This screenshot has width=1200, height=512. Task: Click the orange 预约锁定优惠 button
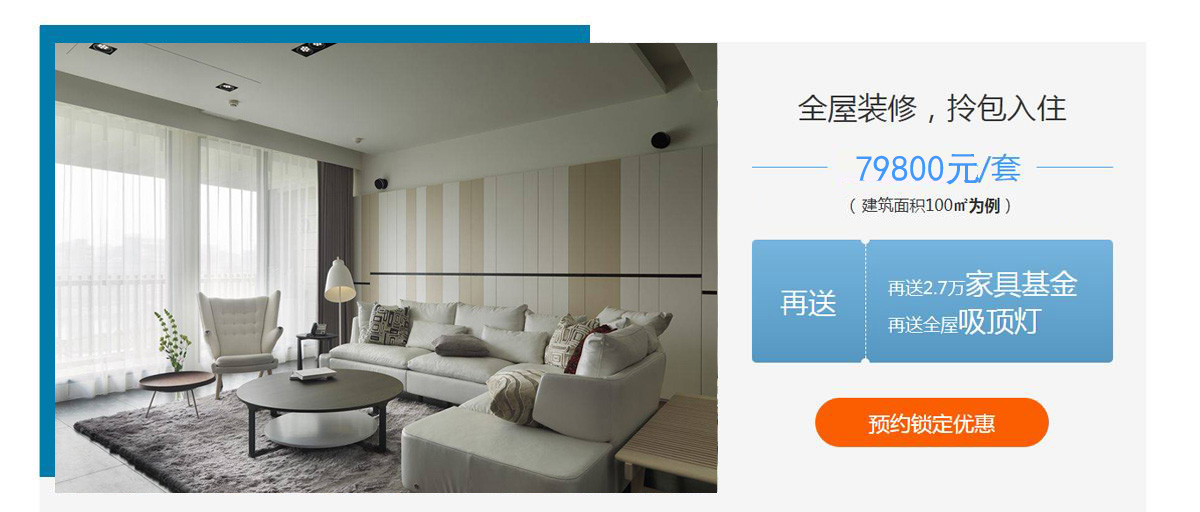932,422
